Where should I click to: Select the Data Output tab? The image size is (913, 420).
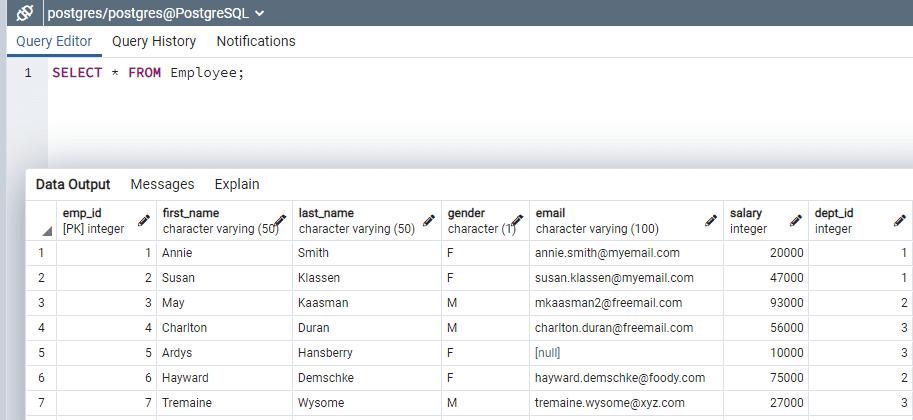(73, 184)
